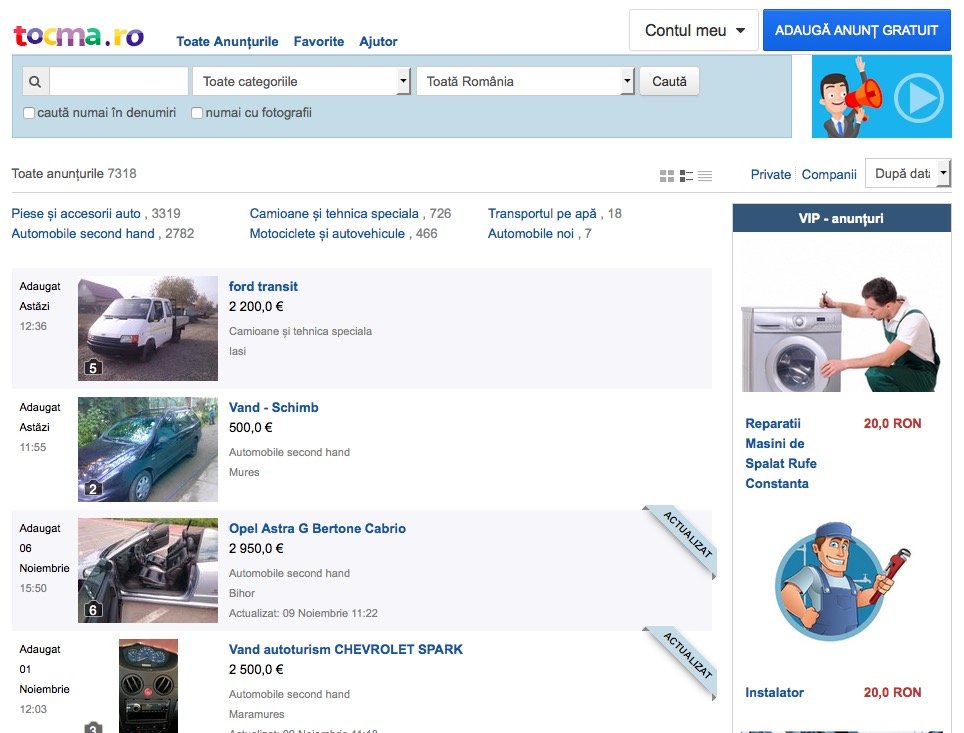The image size is (964, 733).
Task: Play the megaphone promo video banner
Action: click(x=882, y=97)
